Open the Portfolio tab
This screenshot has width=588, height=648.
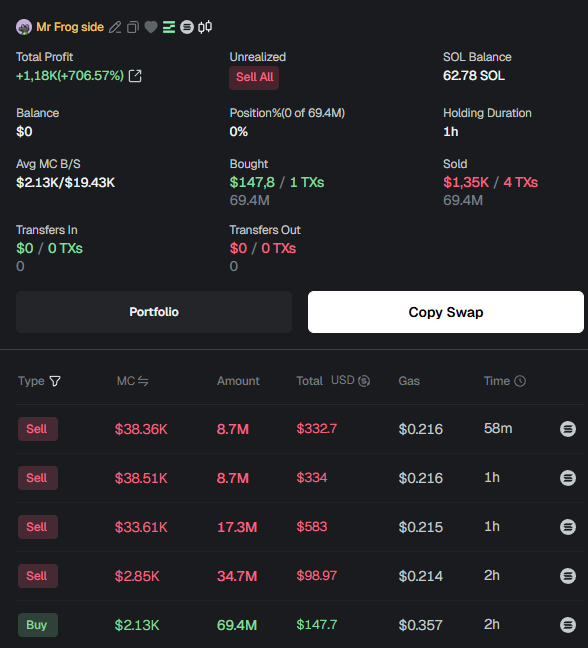click(x=154, y=312)
